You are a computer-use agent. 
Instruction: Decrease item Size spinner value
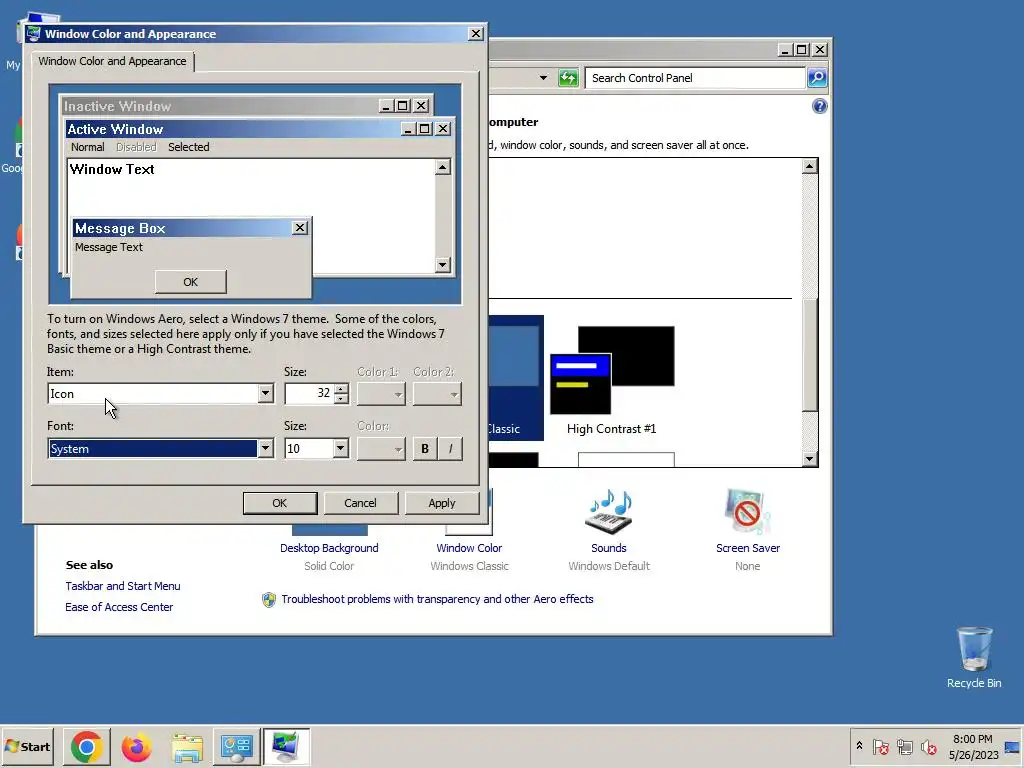(341, 398)
